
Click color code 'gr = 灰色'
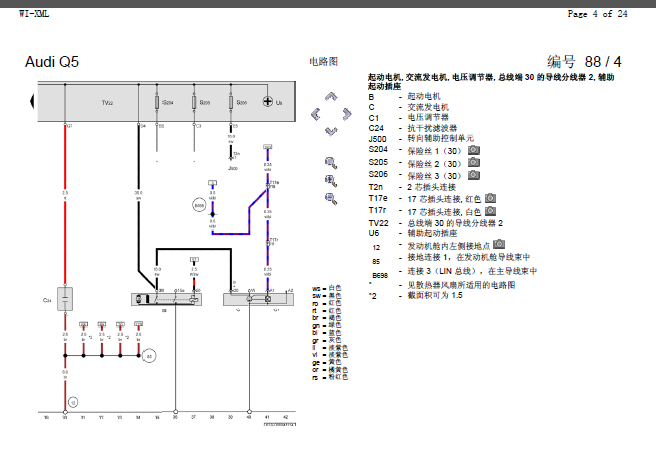pos(327,340)
